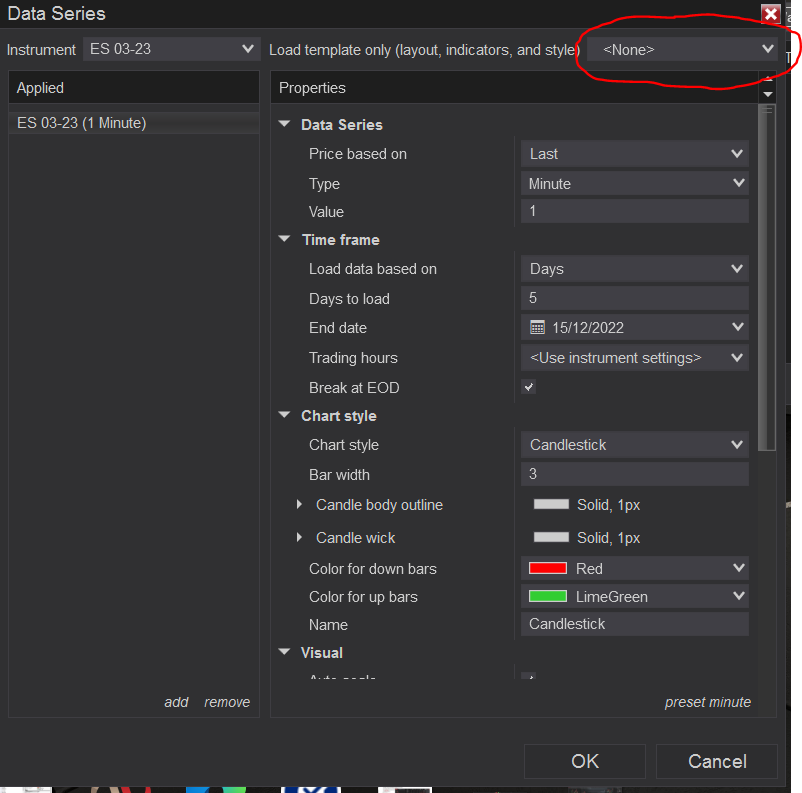Collapse the Chart style section
Image resolution: width=802 pixels, height=793 pixels.
pyautogui.click(x=284, y=415)
